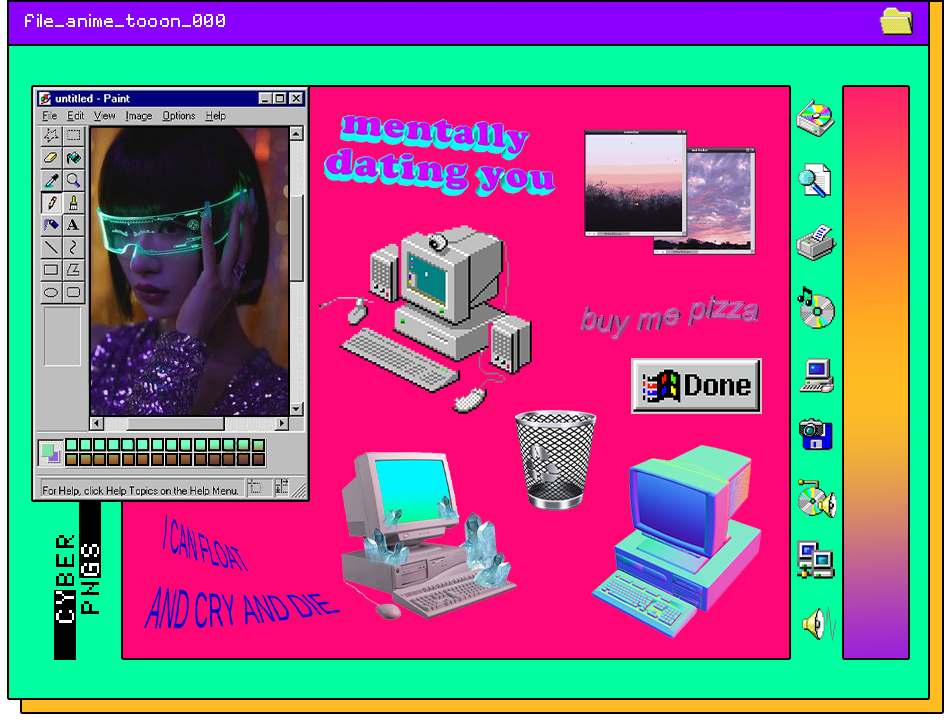The width and height of the screenshot is (950, 723).
Task: Click the Paint canvas scroll up arrow
Action: (296, 134)
